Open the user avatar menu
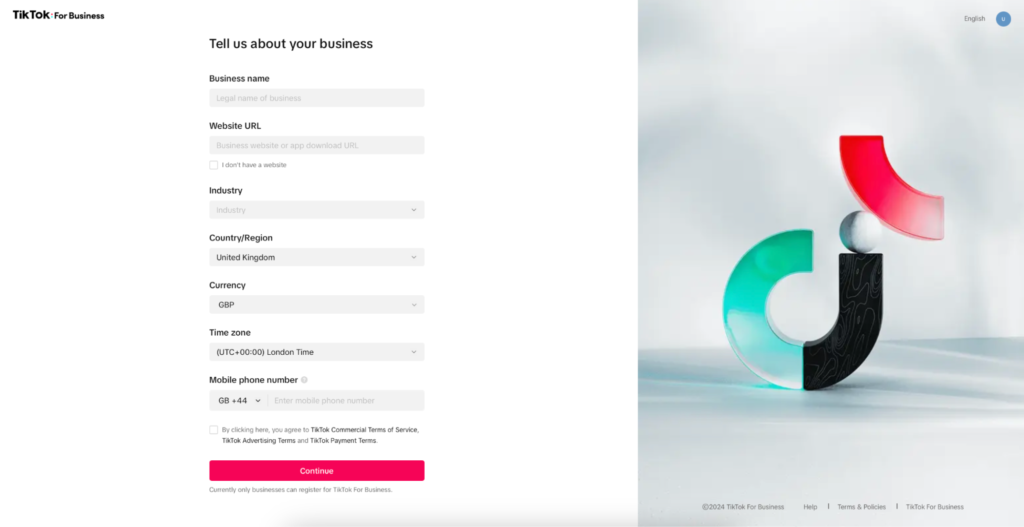 (x=1003, y=19)
